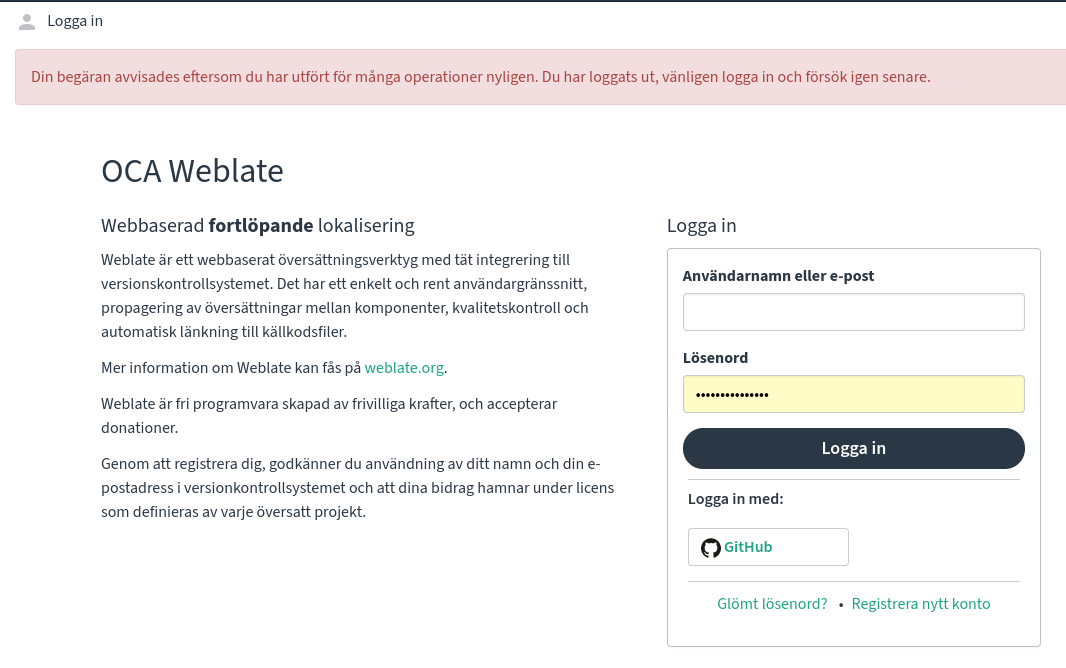
Task: Click the user silhouette icon in top bar
Action: pos(27,21)
